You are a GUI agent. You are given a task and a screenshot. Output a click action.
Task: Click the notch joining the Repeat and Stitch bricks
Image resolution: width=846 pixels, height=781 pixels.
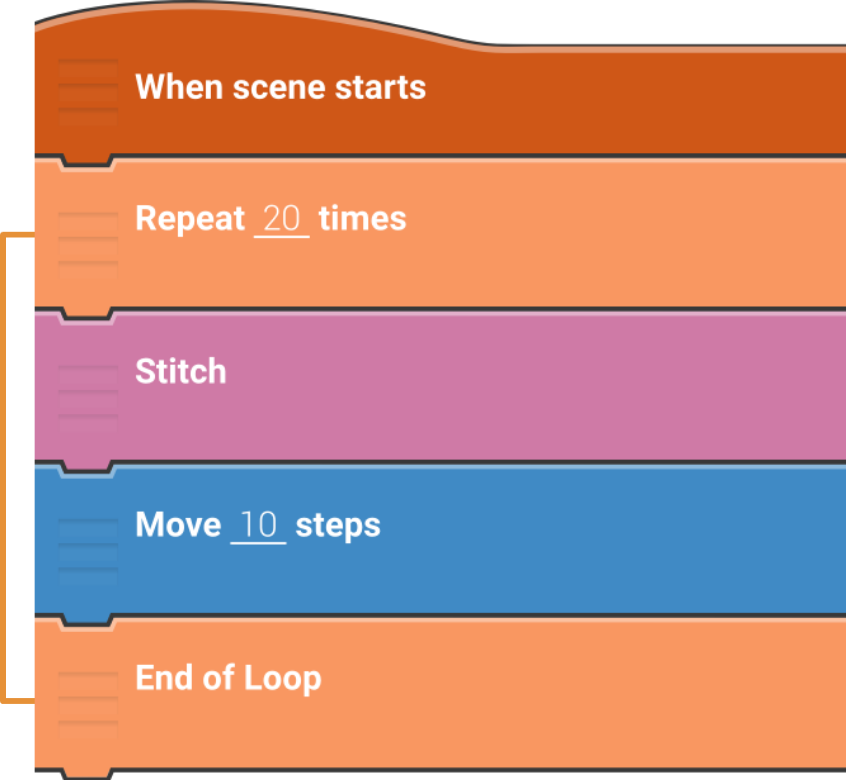pyautogui.click(x=86, y=313)
